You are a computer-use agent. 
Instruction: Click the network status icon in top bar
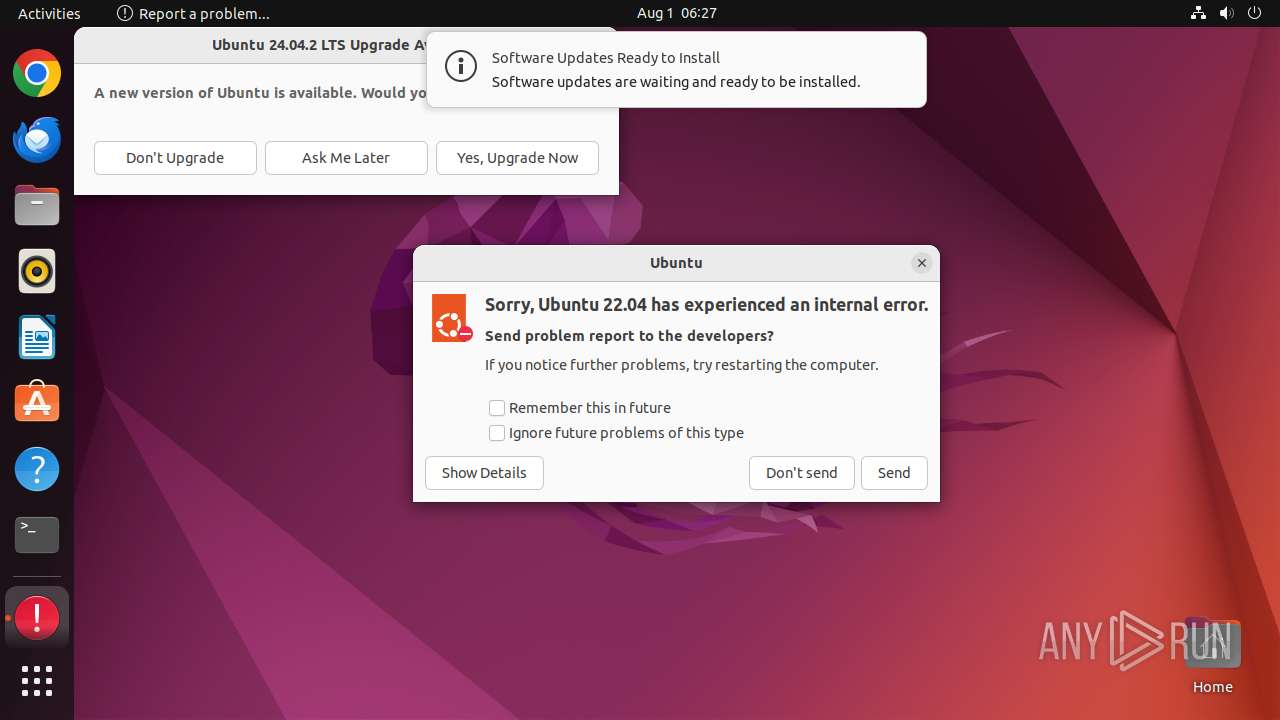1198,13
